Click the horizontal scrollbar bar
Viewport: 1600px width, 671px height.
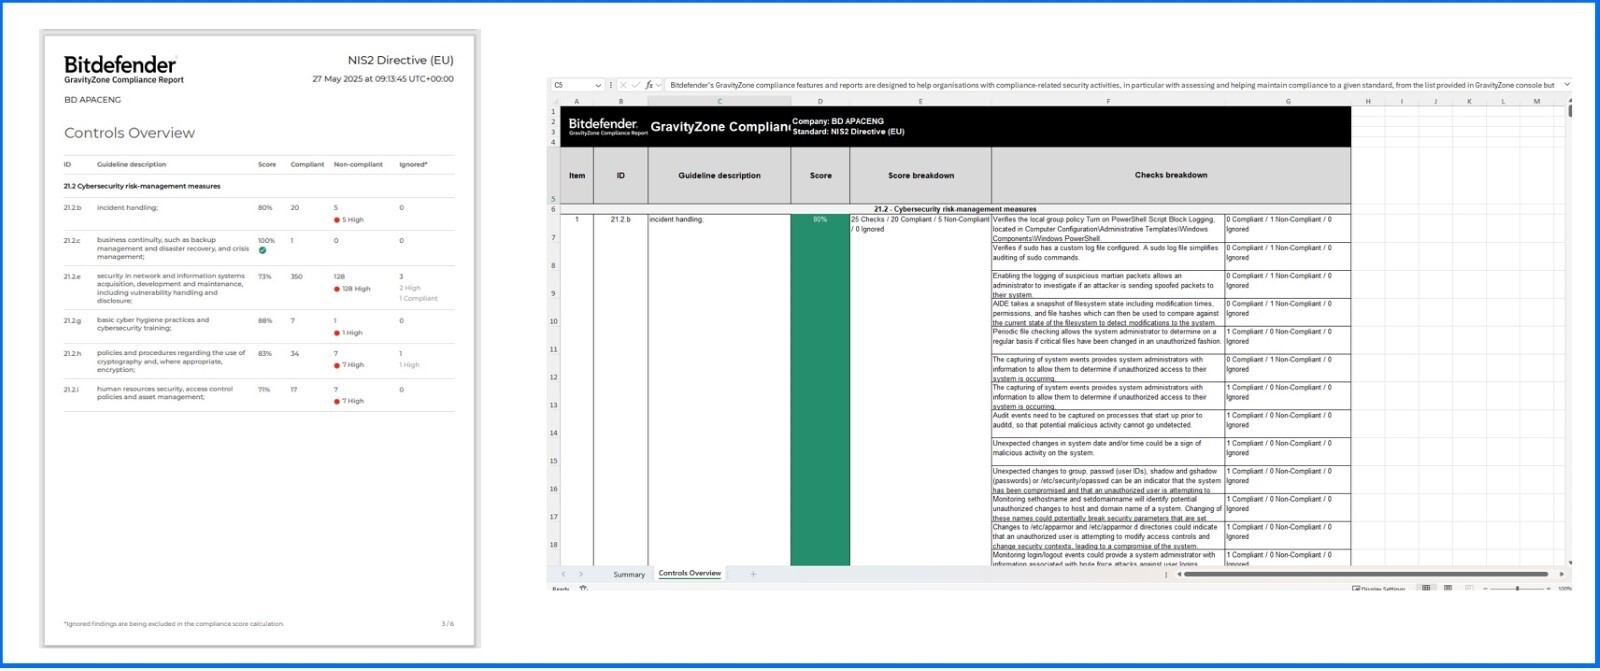(1366, 574)
